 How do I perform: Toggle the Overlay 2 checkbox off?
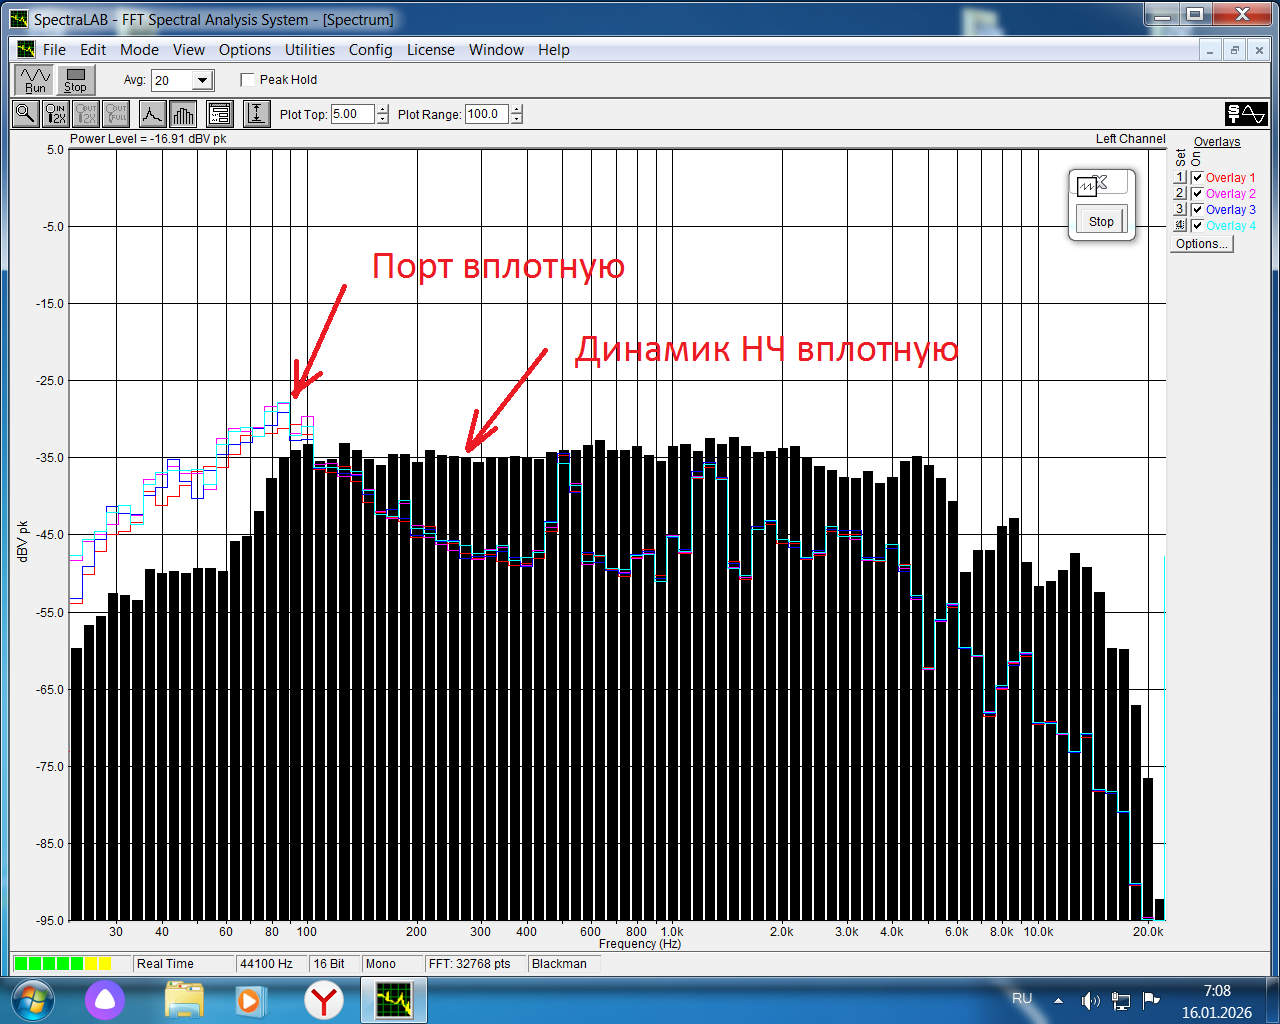[1197, 194]
